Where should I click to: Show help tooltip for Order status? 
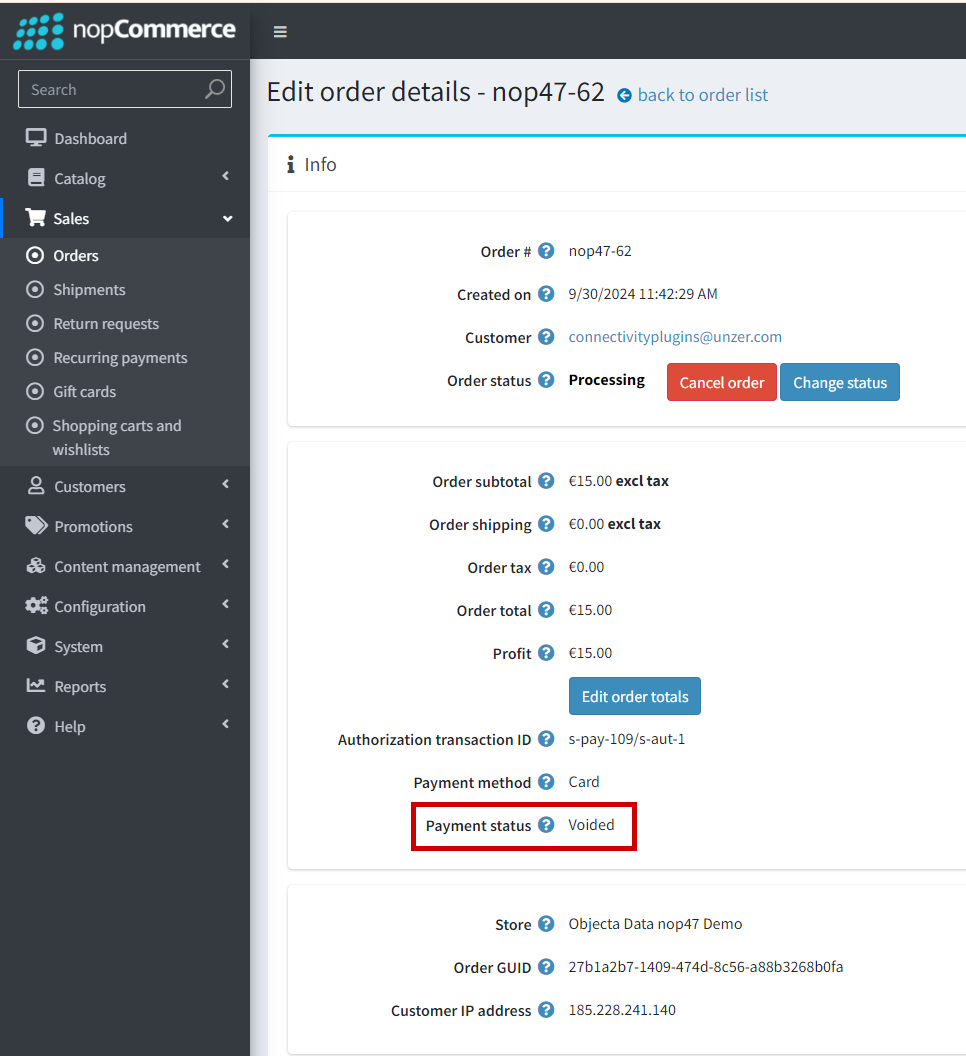(x=546, y=380)
